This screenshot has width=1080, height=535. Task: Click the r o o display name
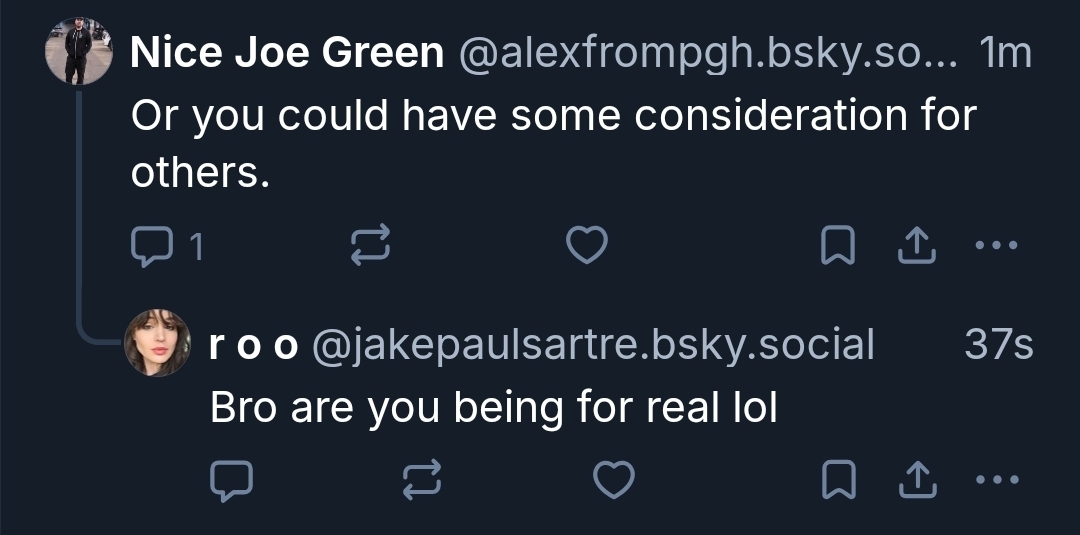[x=254, y=344]
